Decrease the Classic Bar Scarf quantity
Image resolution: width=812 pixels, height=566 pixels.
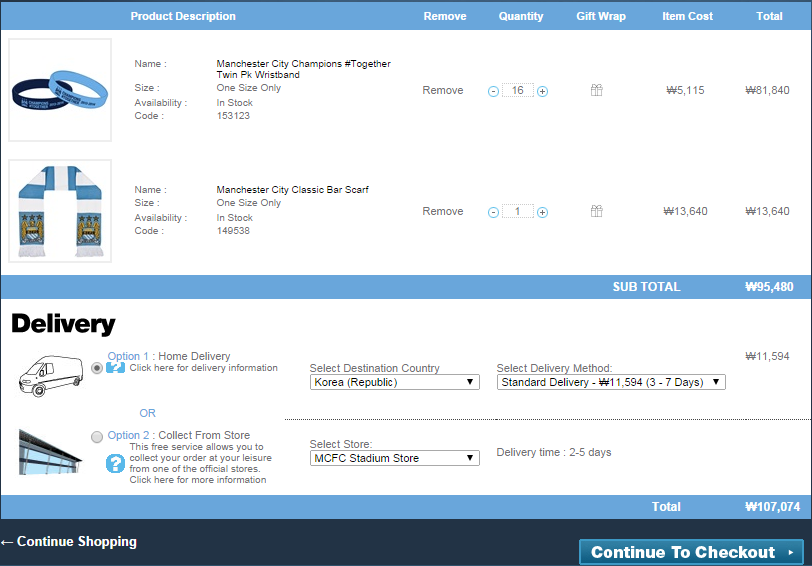493,212
